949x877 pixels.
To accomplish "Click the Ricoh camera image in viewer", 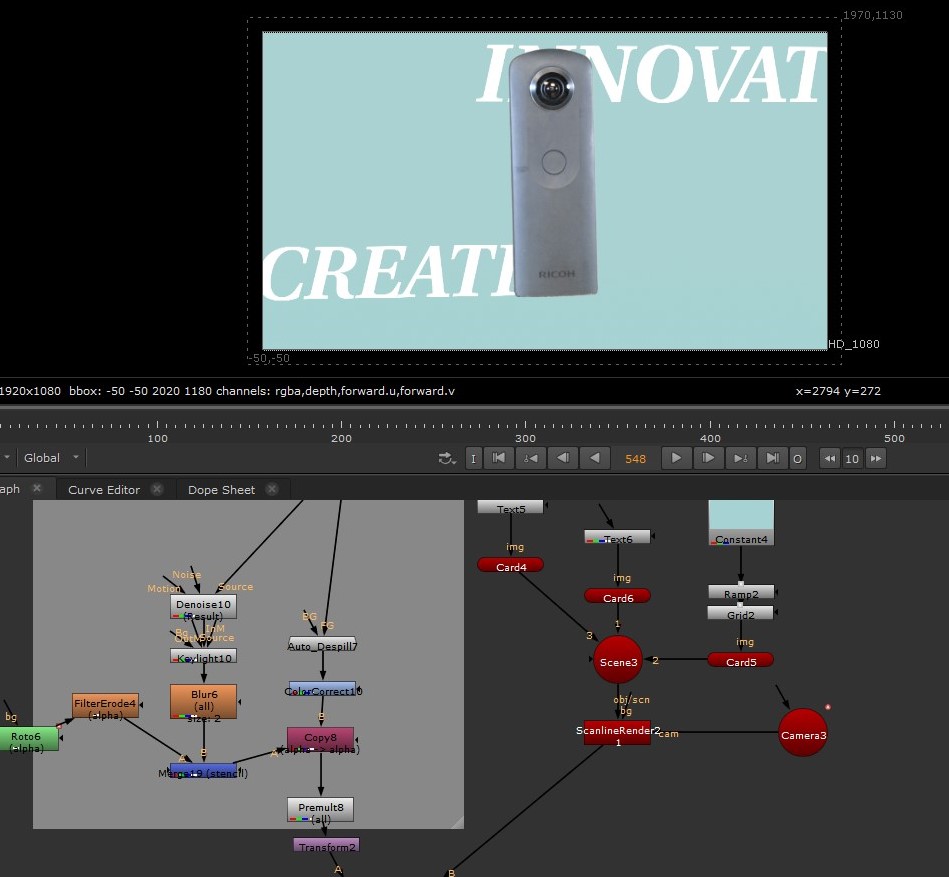I will [553, 172].
